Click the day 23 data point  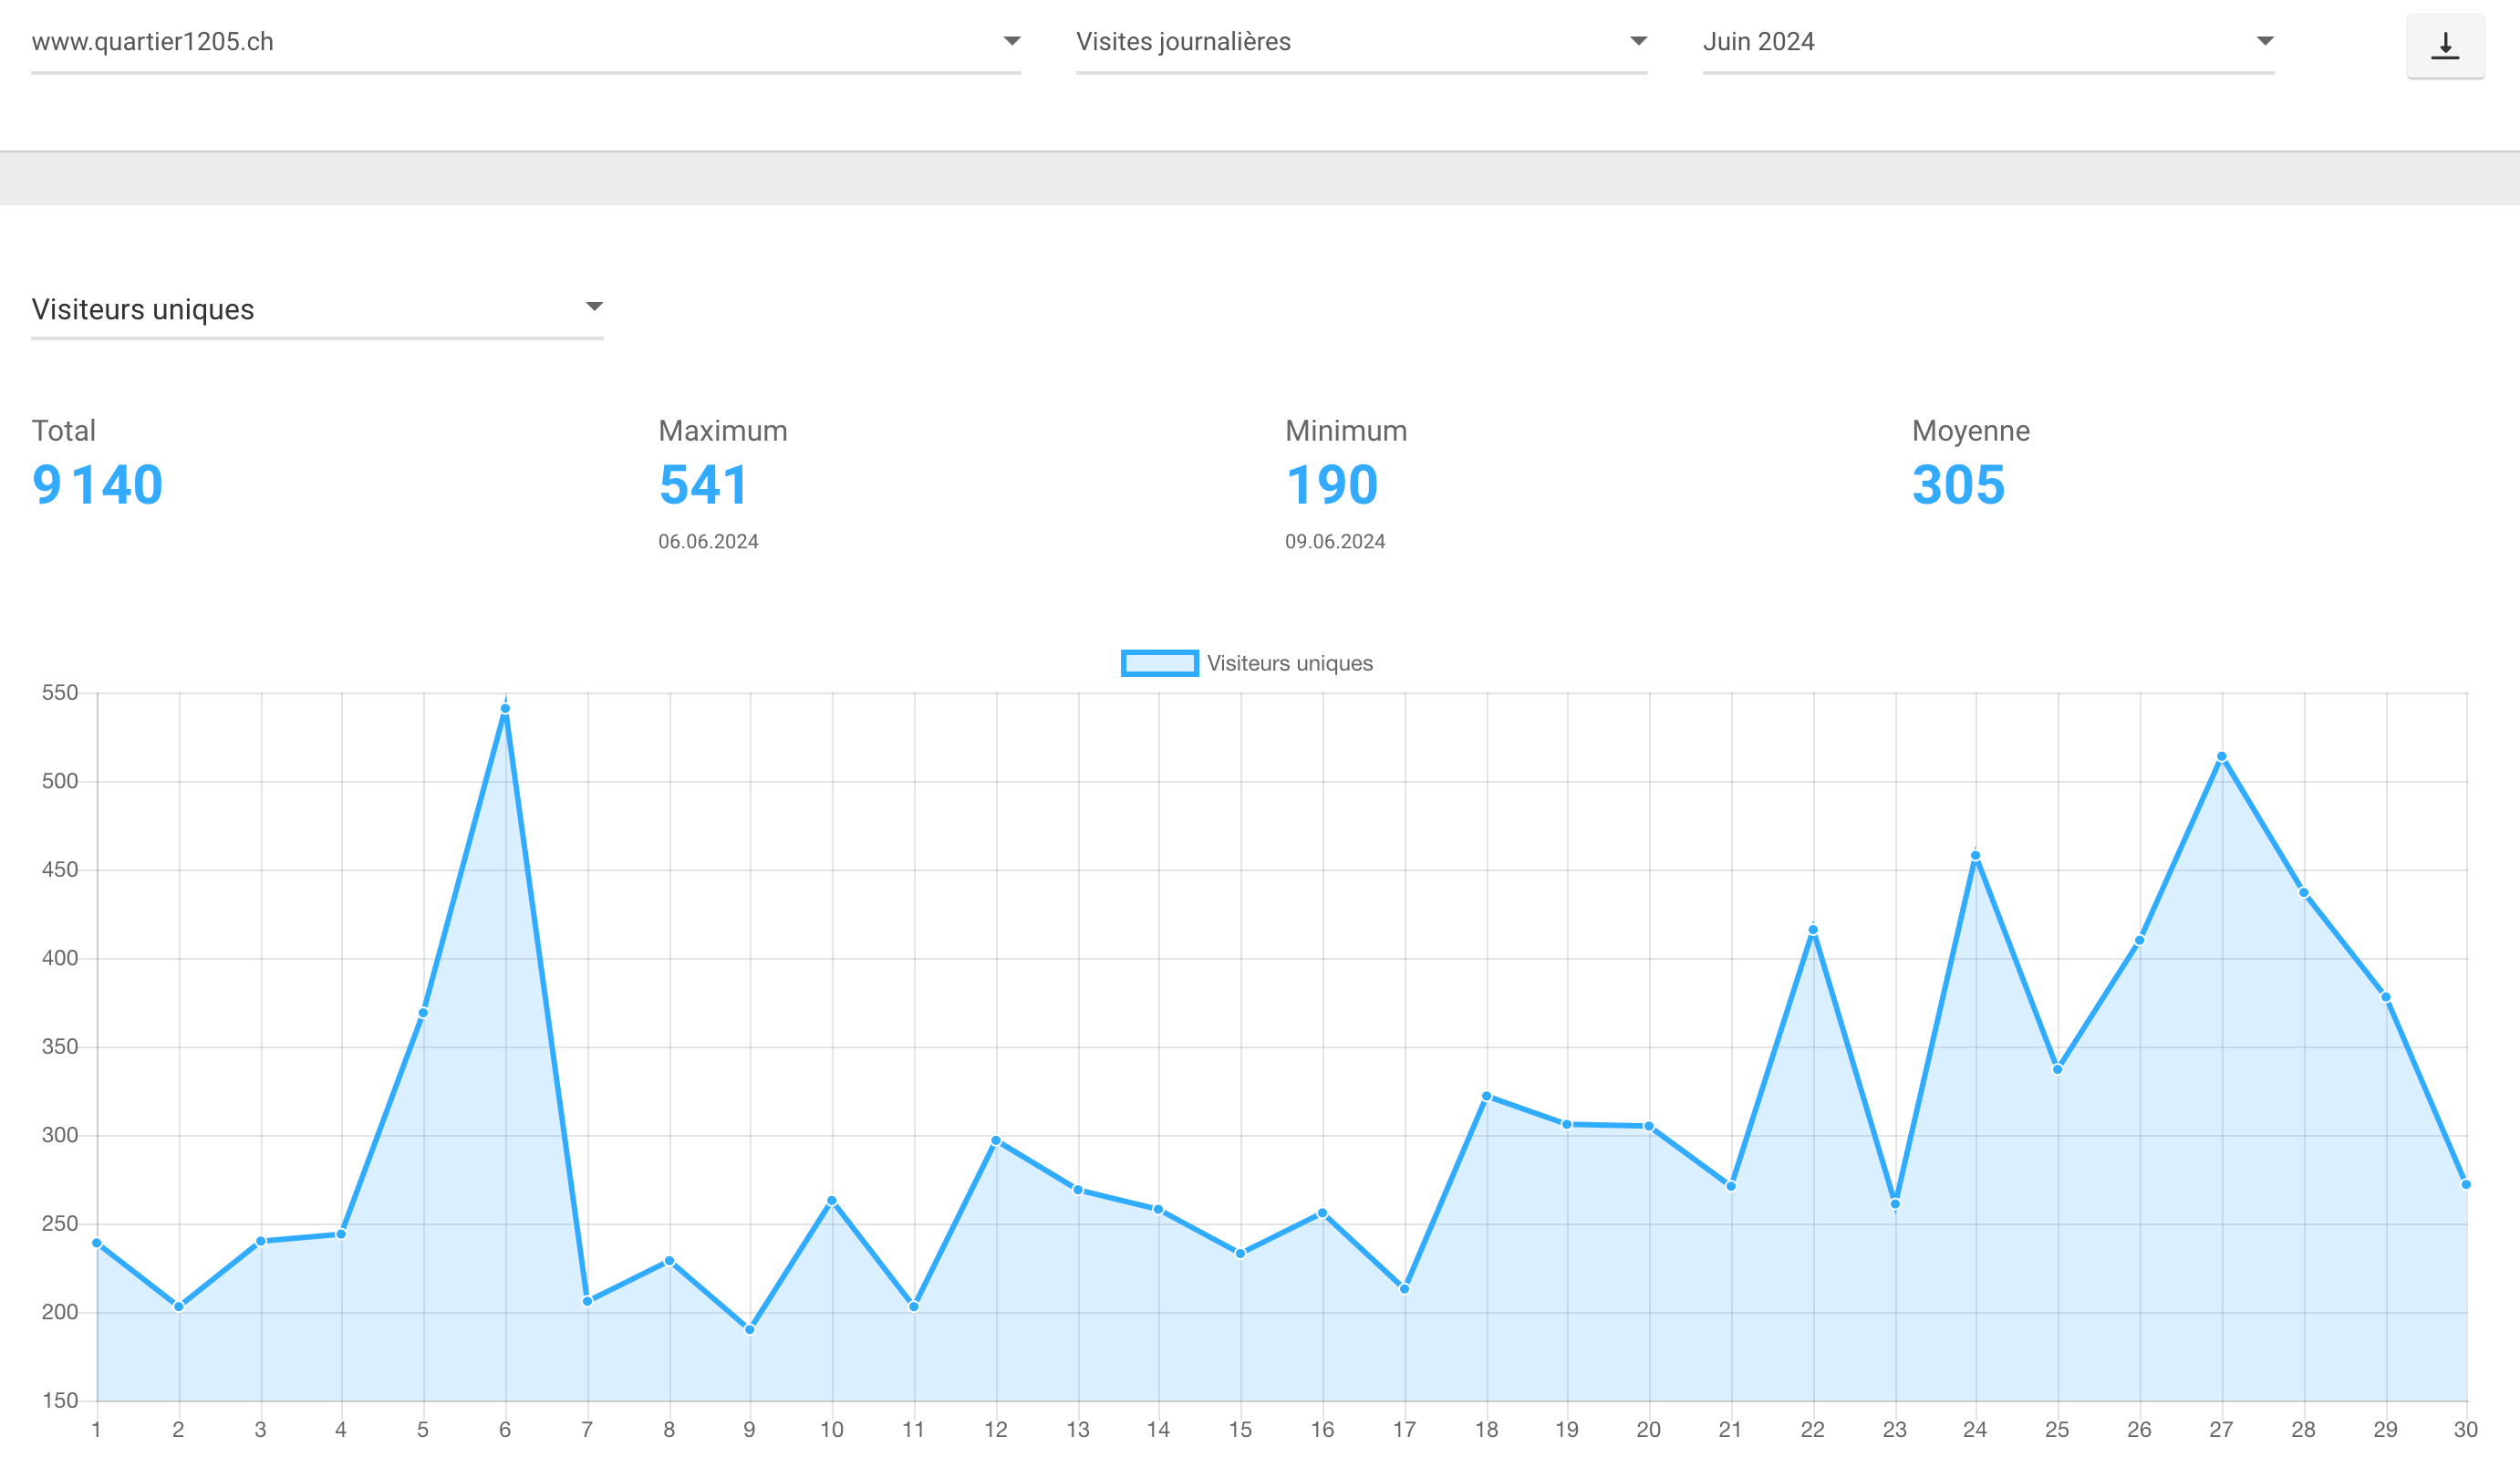point(1895,1204)
